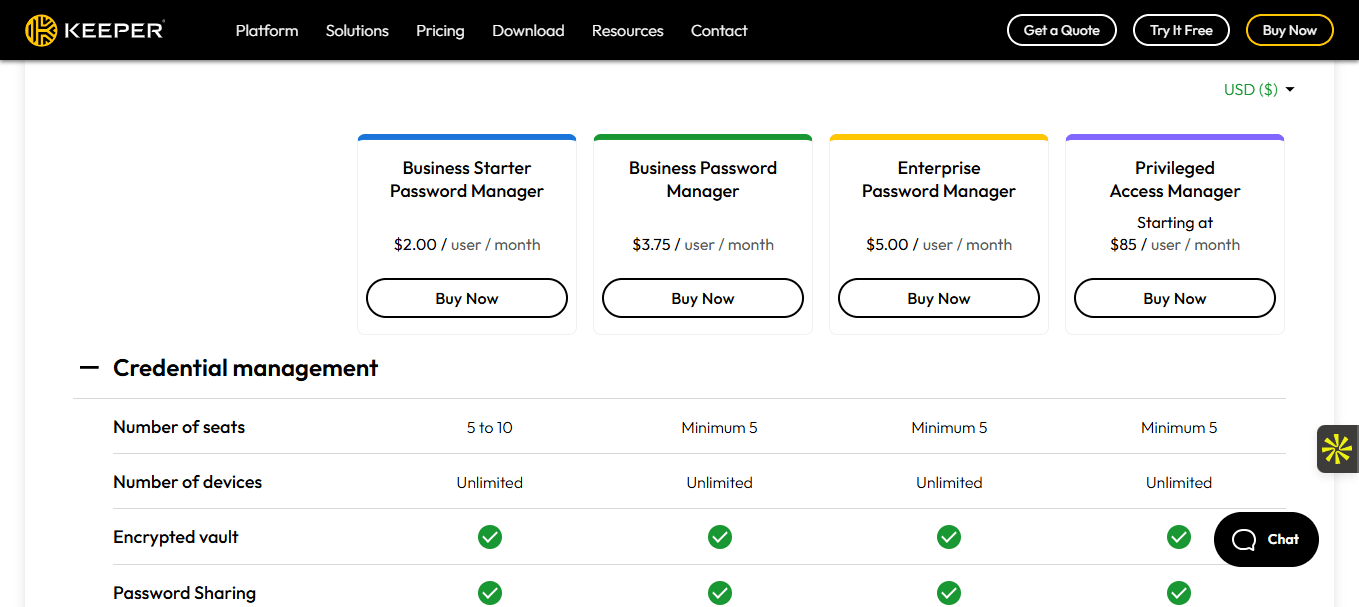
Task: Click Buy Now for Privileged Access Manager
Action: pos(1174,298)
